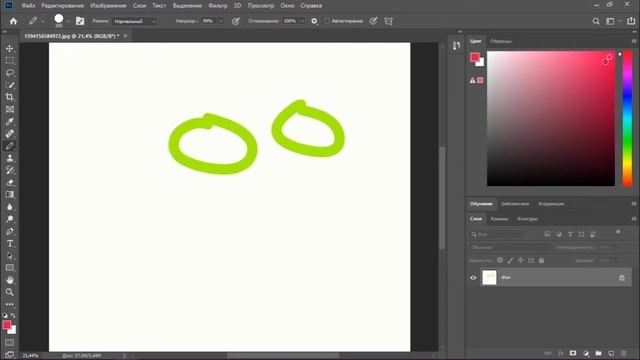Open the Search magnifier icon at top right
Screen dimensions: 640x360
point(596,21)
